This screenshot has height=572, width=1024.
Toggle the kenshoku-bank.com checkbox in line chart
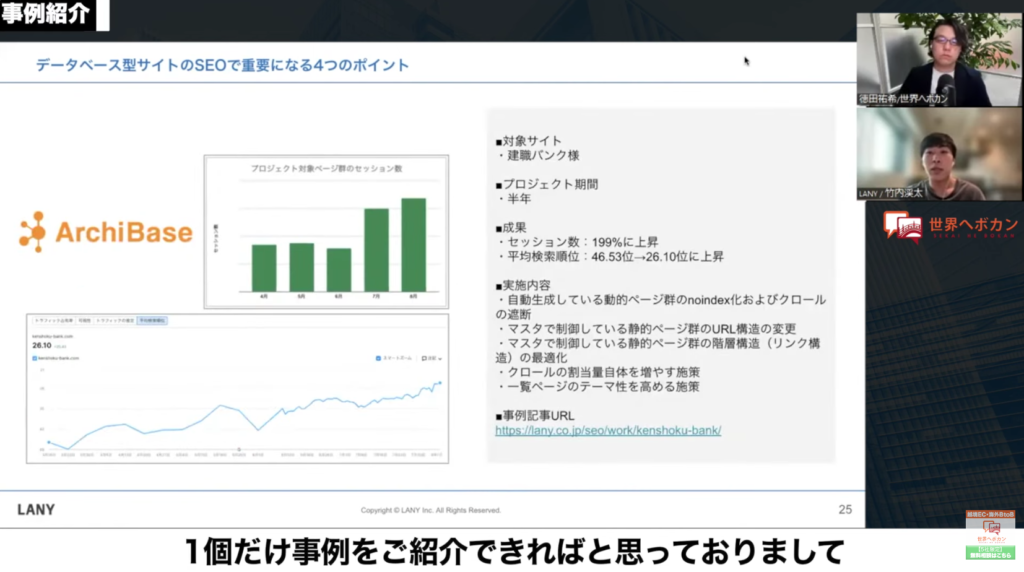pyautogui.click(x=35, y=358)
